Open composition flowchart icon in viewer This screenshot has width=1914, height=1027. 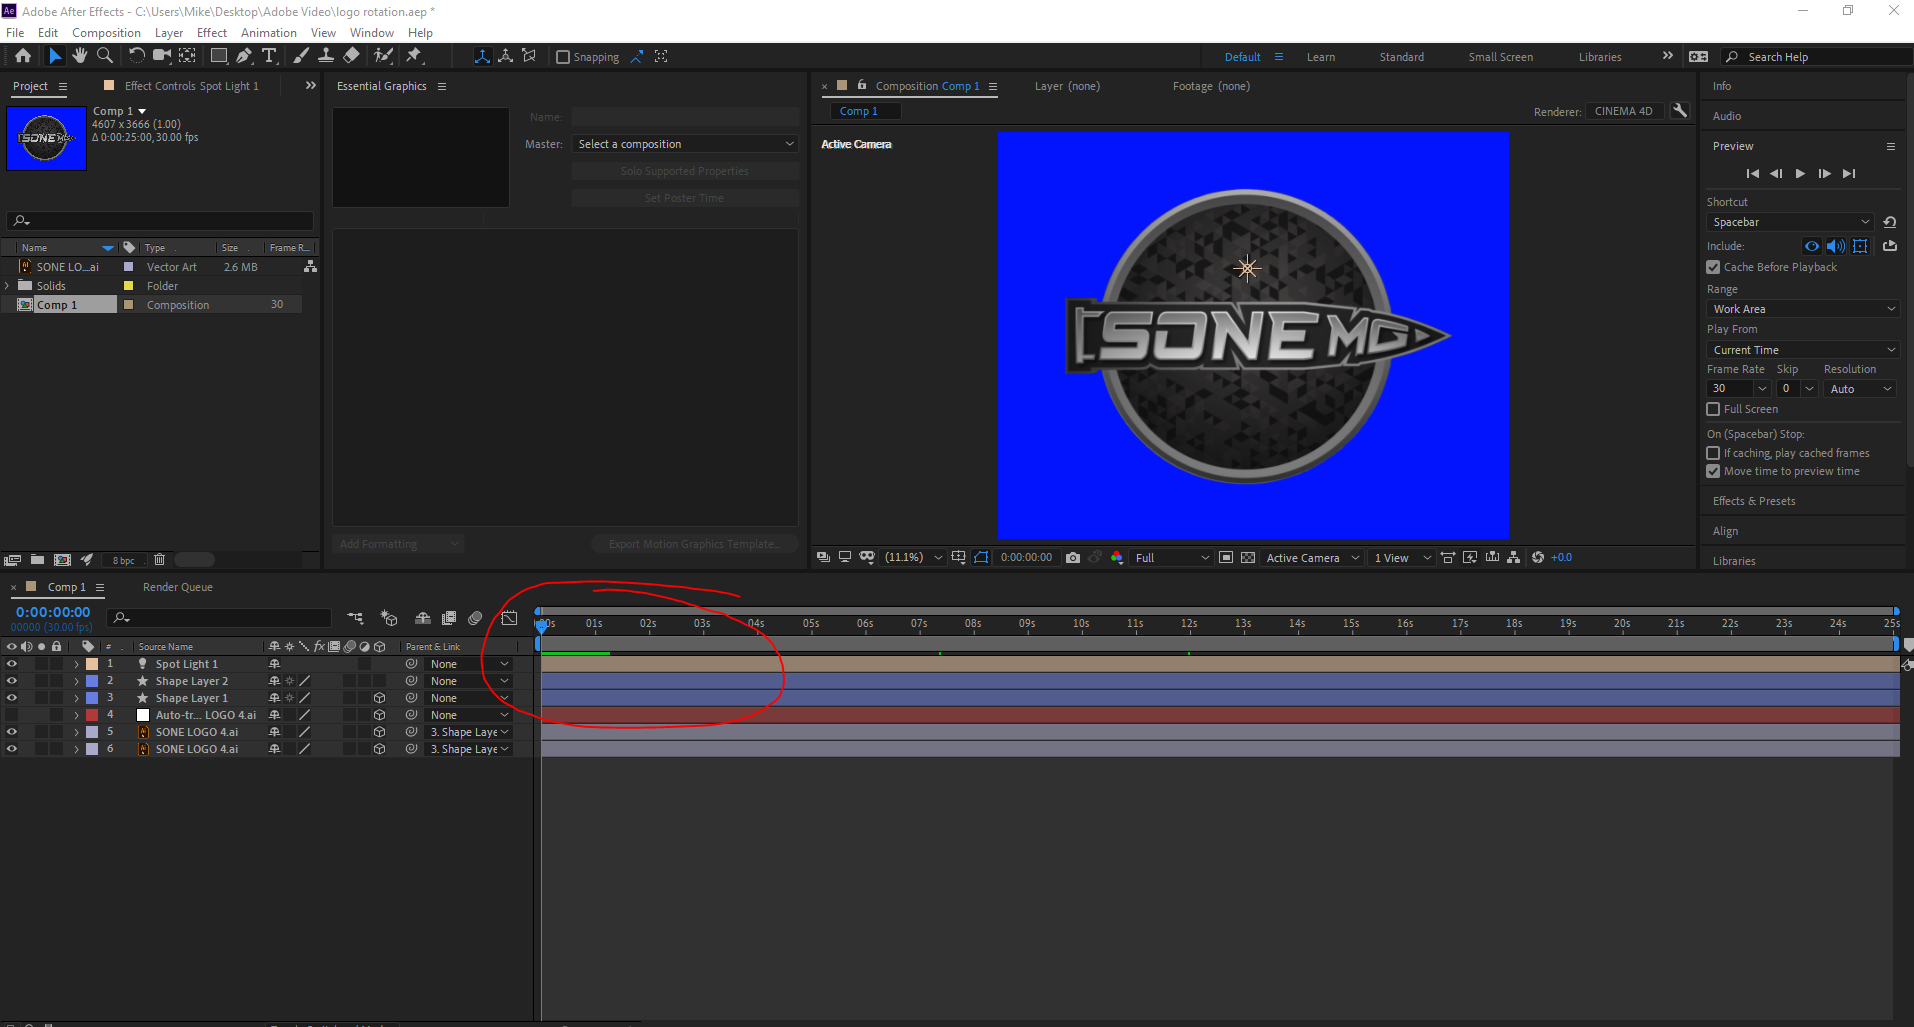[x=1514, y=558]
